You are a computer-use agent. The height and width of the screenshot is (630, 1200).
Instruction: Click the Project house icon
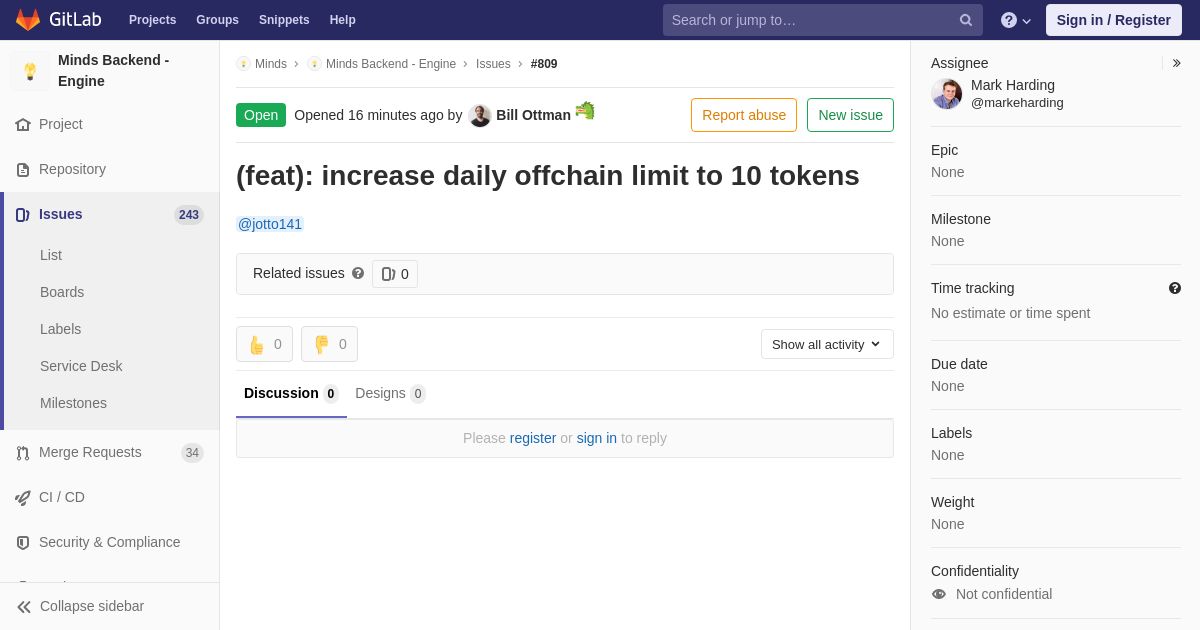coord(23,125)
